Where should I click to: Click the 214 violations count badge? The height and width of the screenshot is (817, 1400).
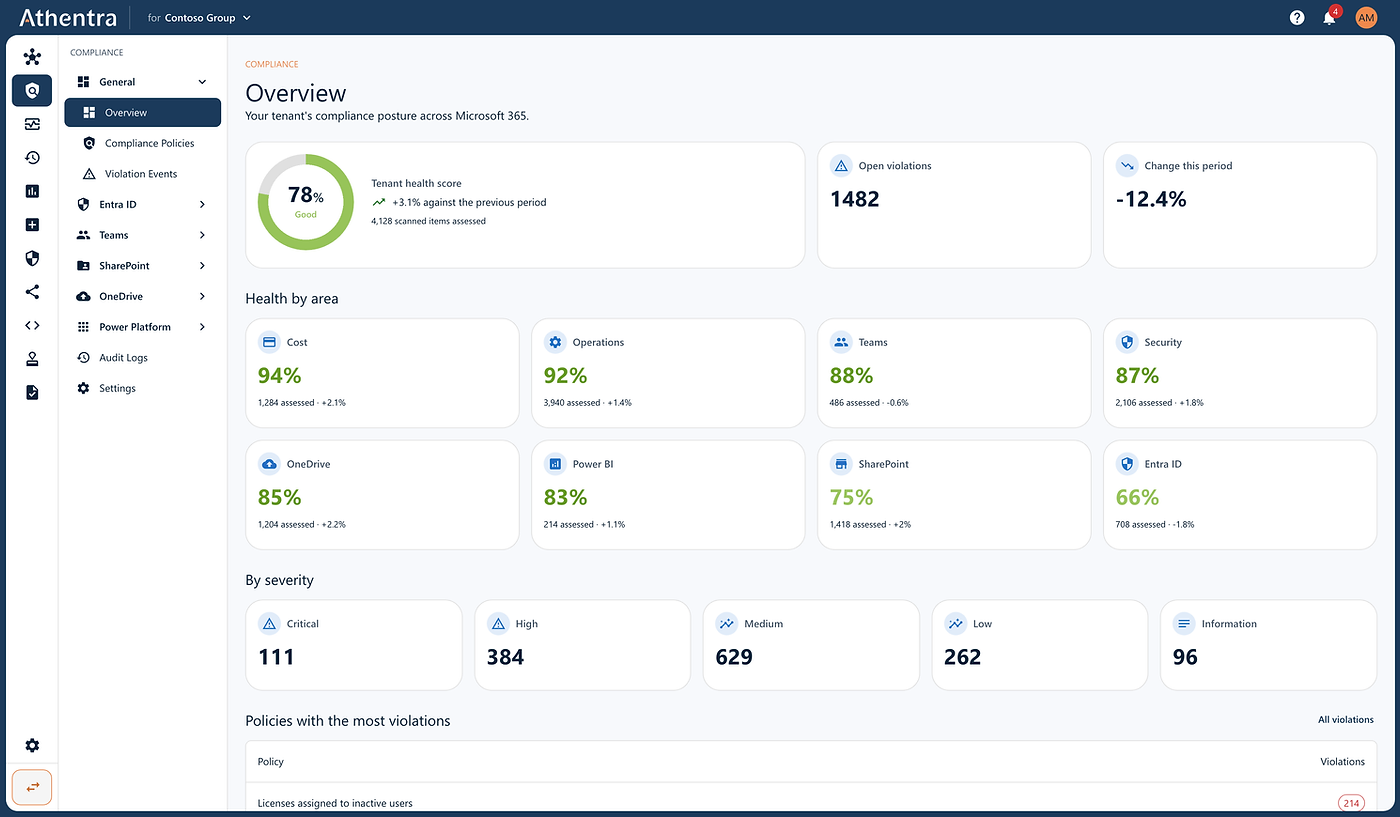click(1351, 803)
